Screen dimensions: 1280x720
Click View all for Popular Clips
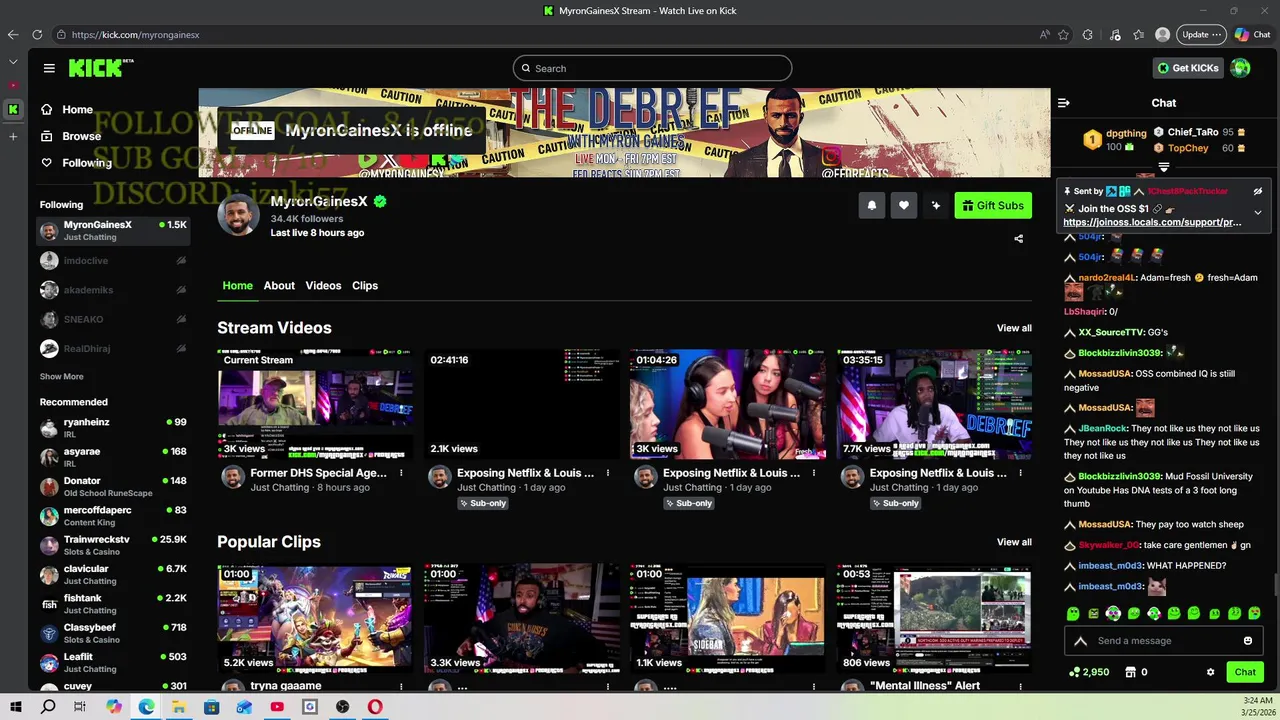click(x=1014, y=542)
